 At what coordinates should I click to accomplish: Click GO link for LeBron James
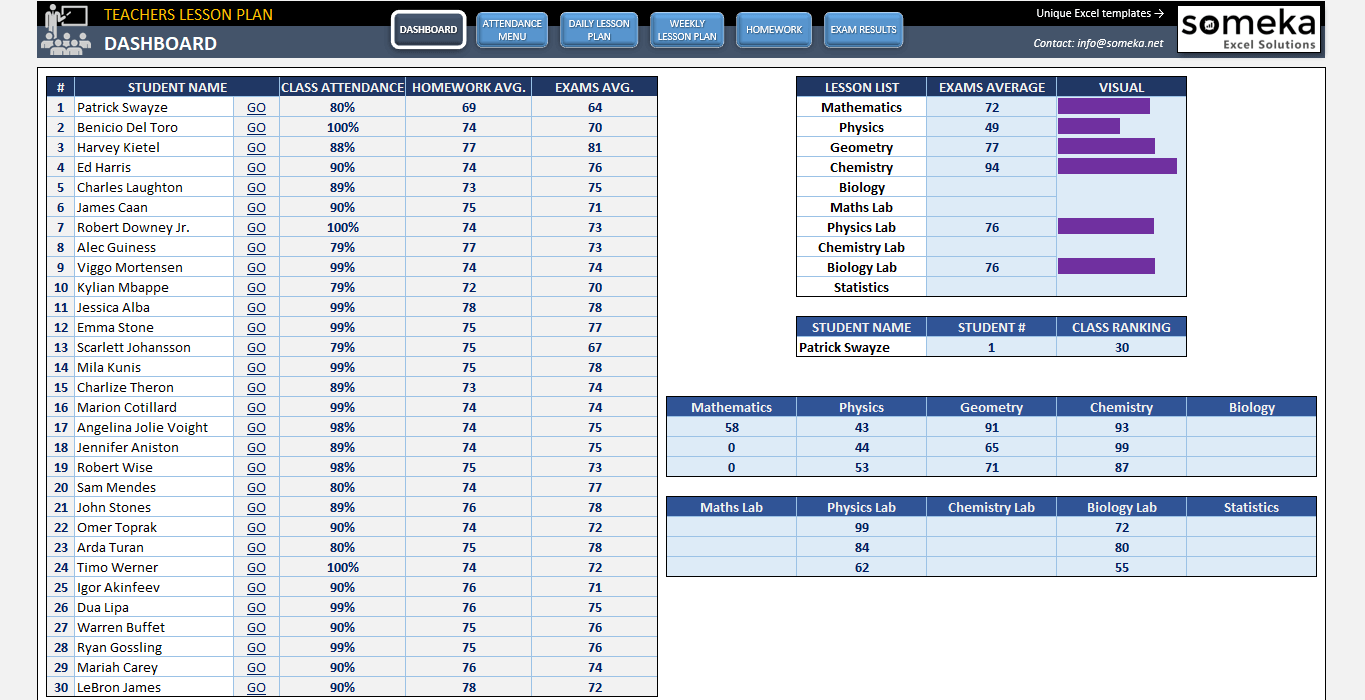[256, 687]
